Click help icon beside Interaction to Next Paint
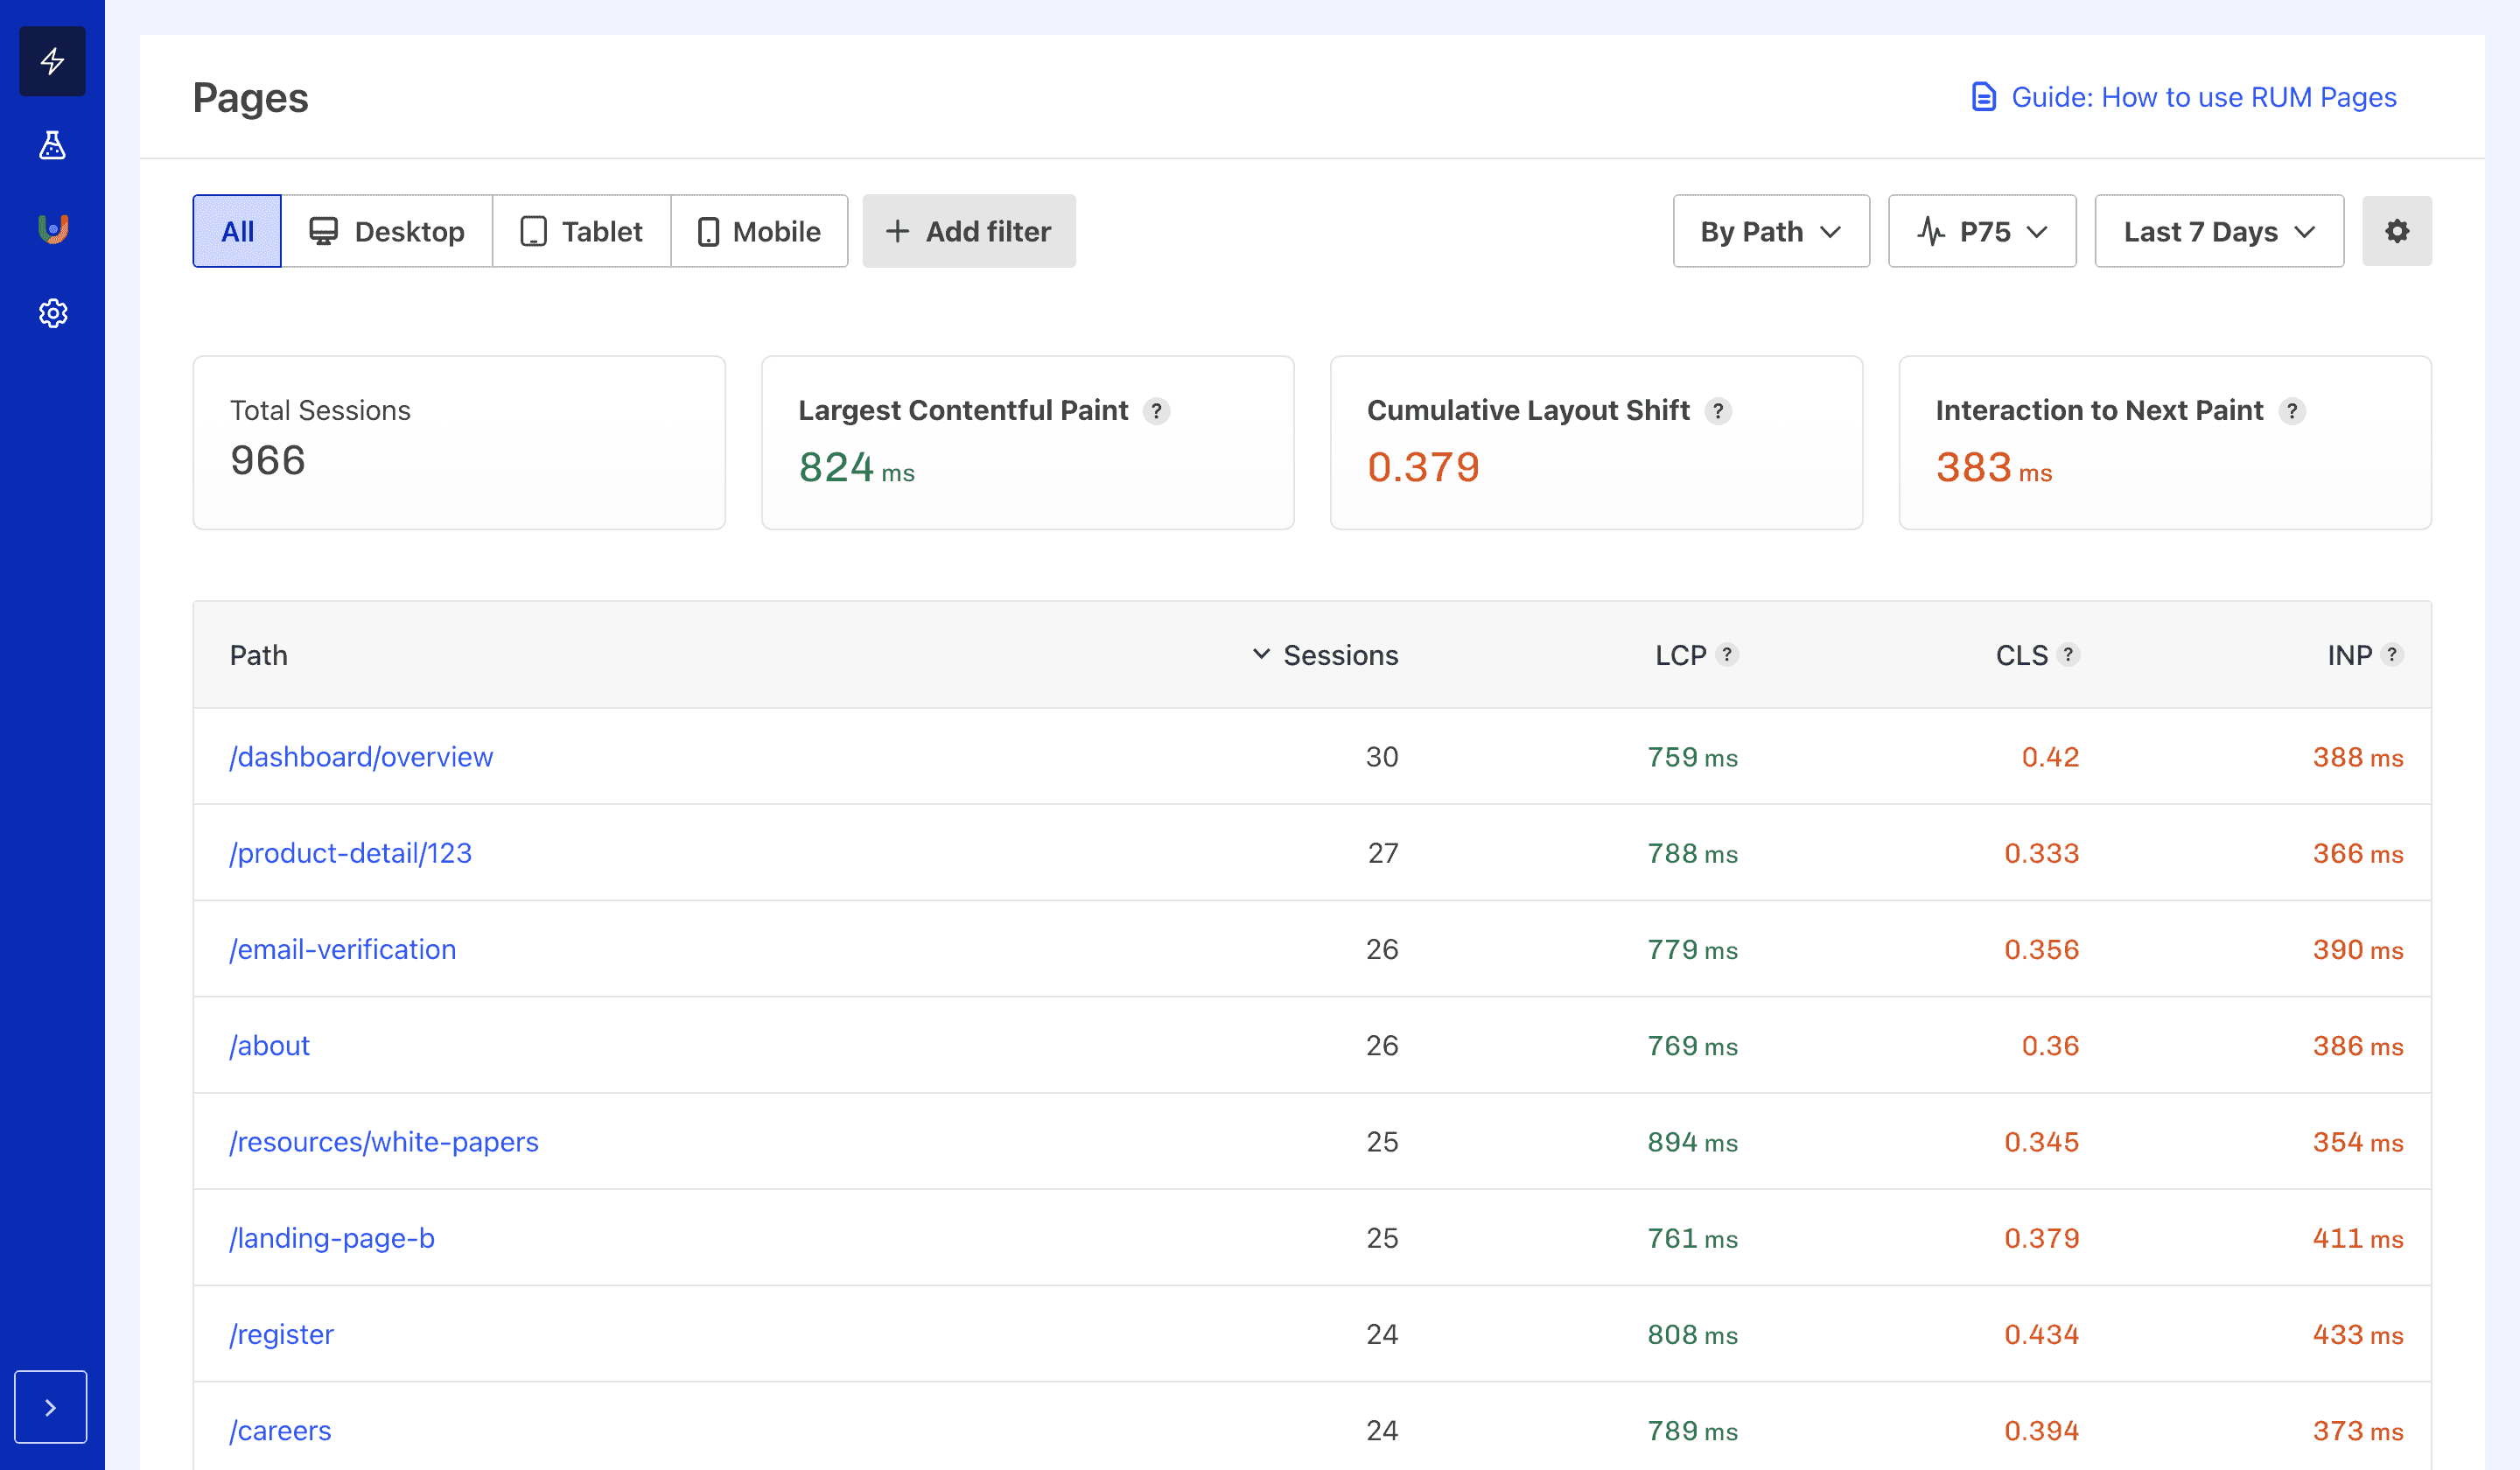The image size is (2520, 1470). coord(2292,411)
